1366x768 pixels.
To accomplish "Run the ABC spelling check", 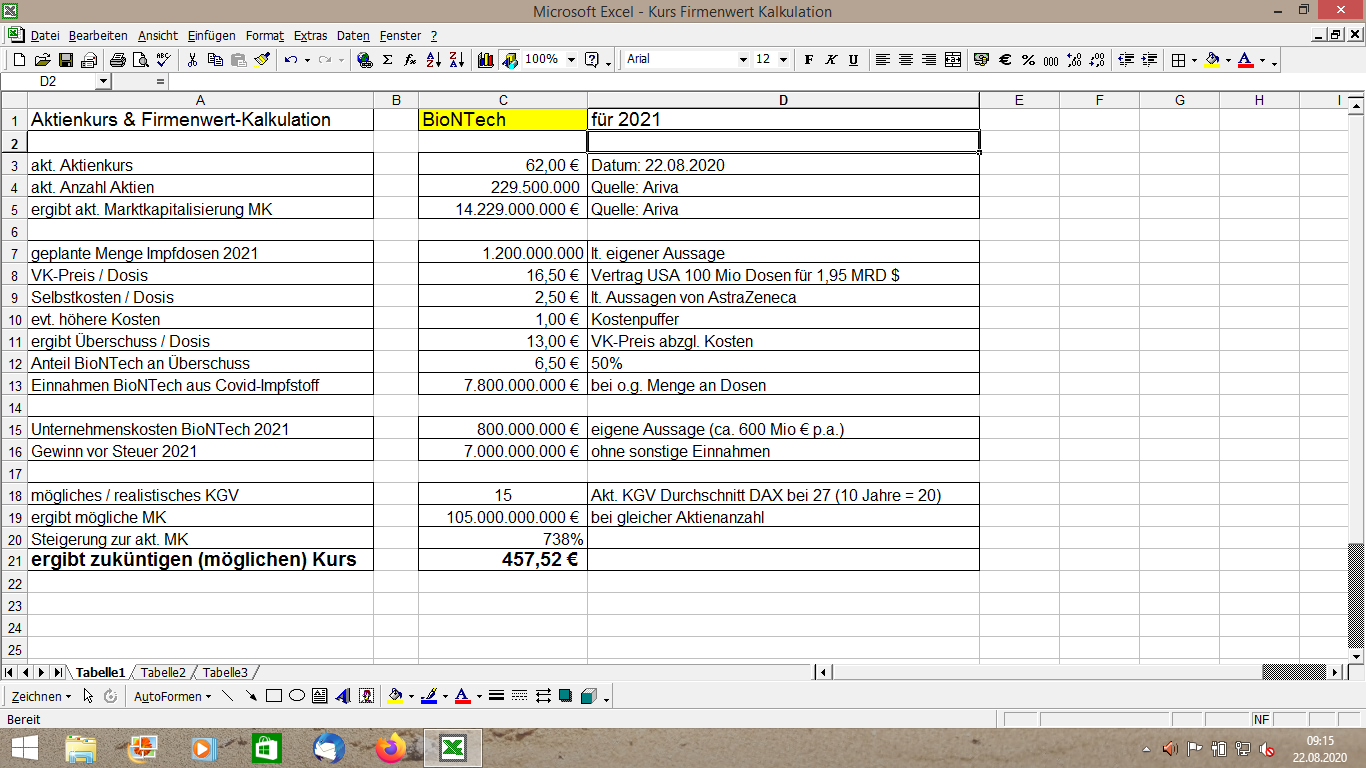I will [x=163, y=60].
